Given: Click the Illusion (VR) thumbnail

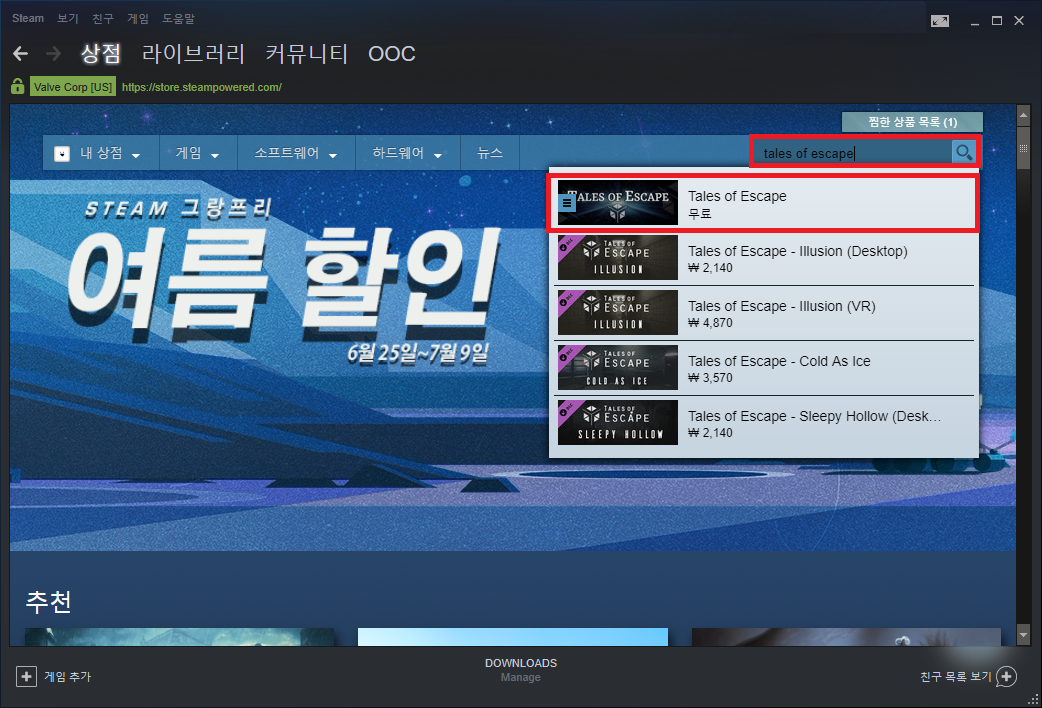Looking at the screenshot, I should click(x=618, y=312).
